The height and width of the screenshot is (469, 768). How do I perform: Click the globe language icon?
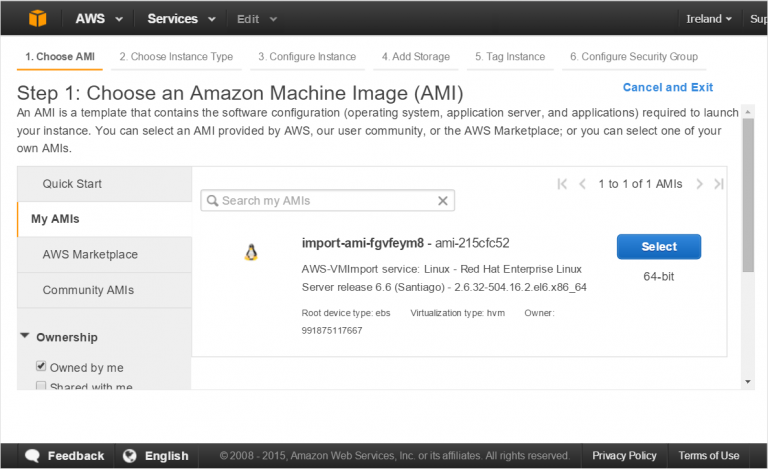coord(130,456)
